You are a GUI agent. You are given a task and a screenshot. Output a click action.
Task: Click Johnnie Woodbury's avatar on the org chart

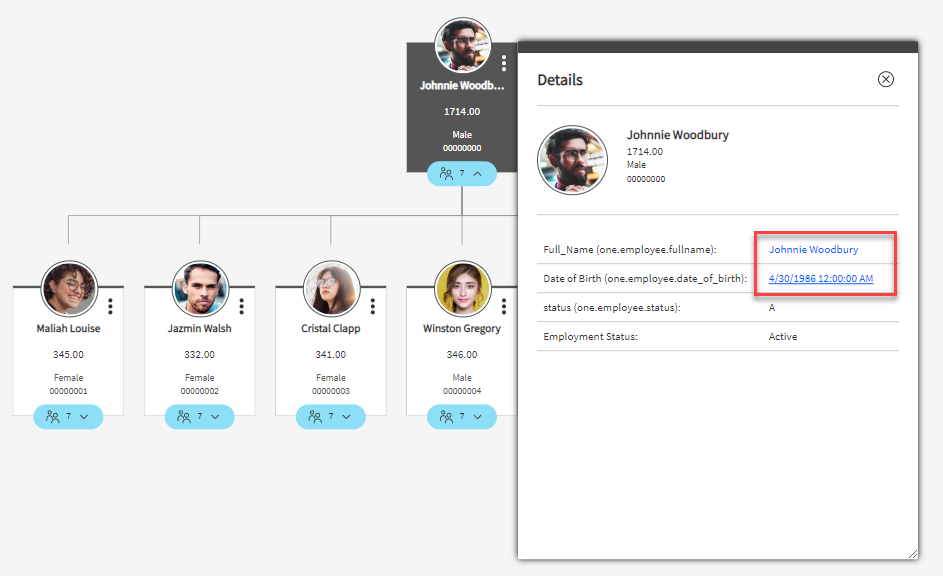click(x=462, y=46)
